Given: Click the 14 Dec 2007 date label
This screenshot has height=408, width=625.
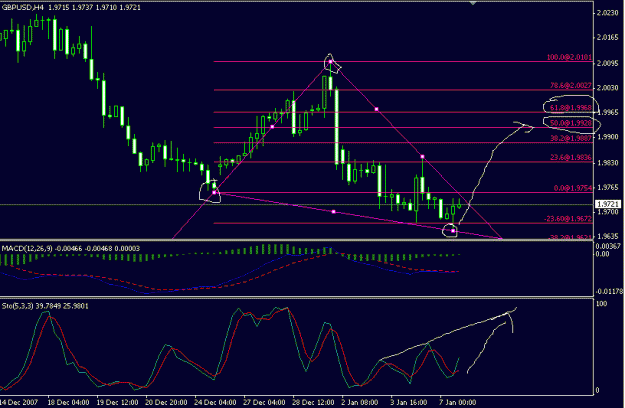Looking at the screenshot, I should (x=19, y=402).
